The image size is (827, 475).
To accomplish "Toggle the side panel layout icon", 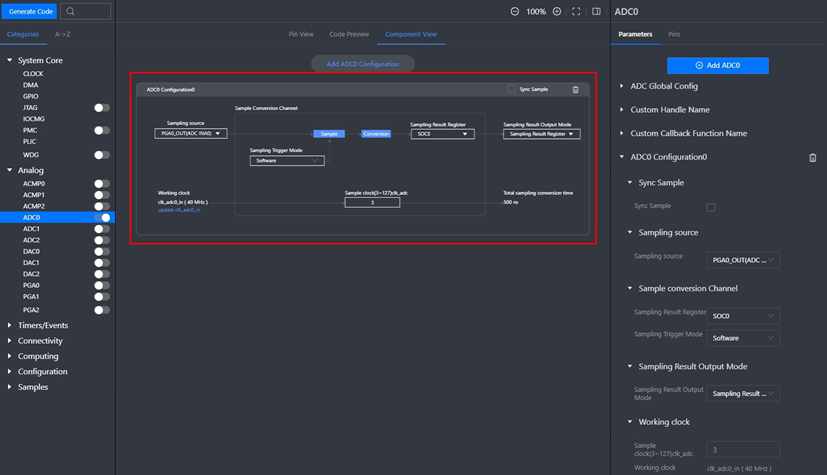I will (x=596, y=11).
